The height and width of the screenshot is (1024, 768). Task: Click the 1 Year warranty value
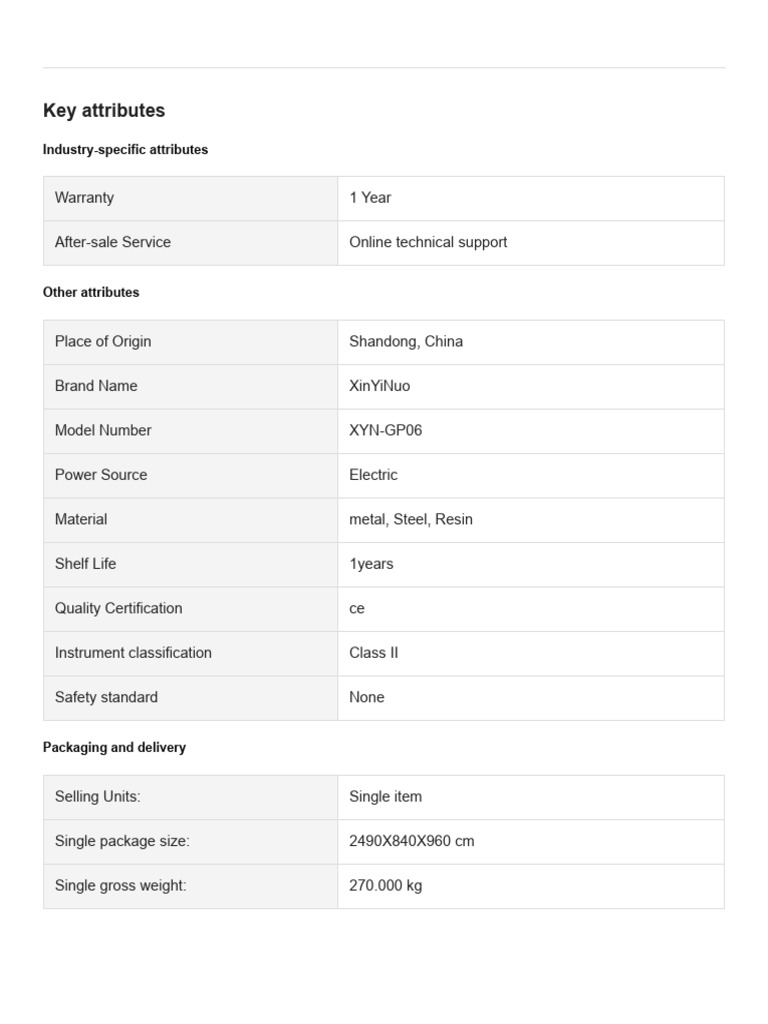tap(370, 198)
